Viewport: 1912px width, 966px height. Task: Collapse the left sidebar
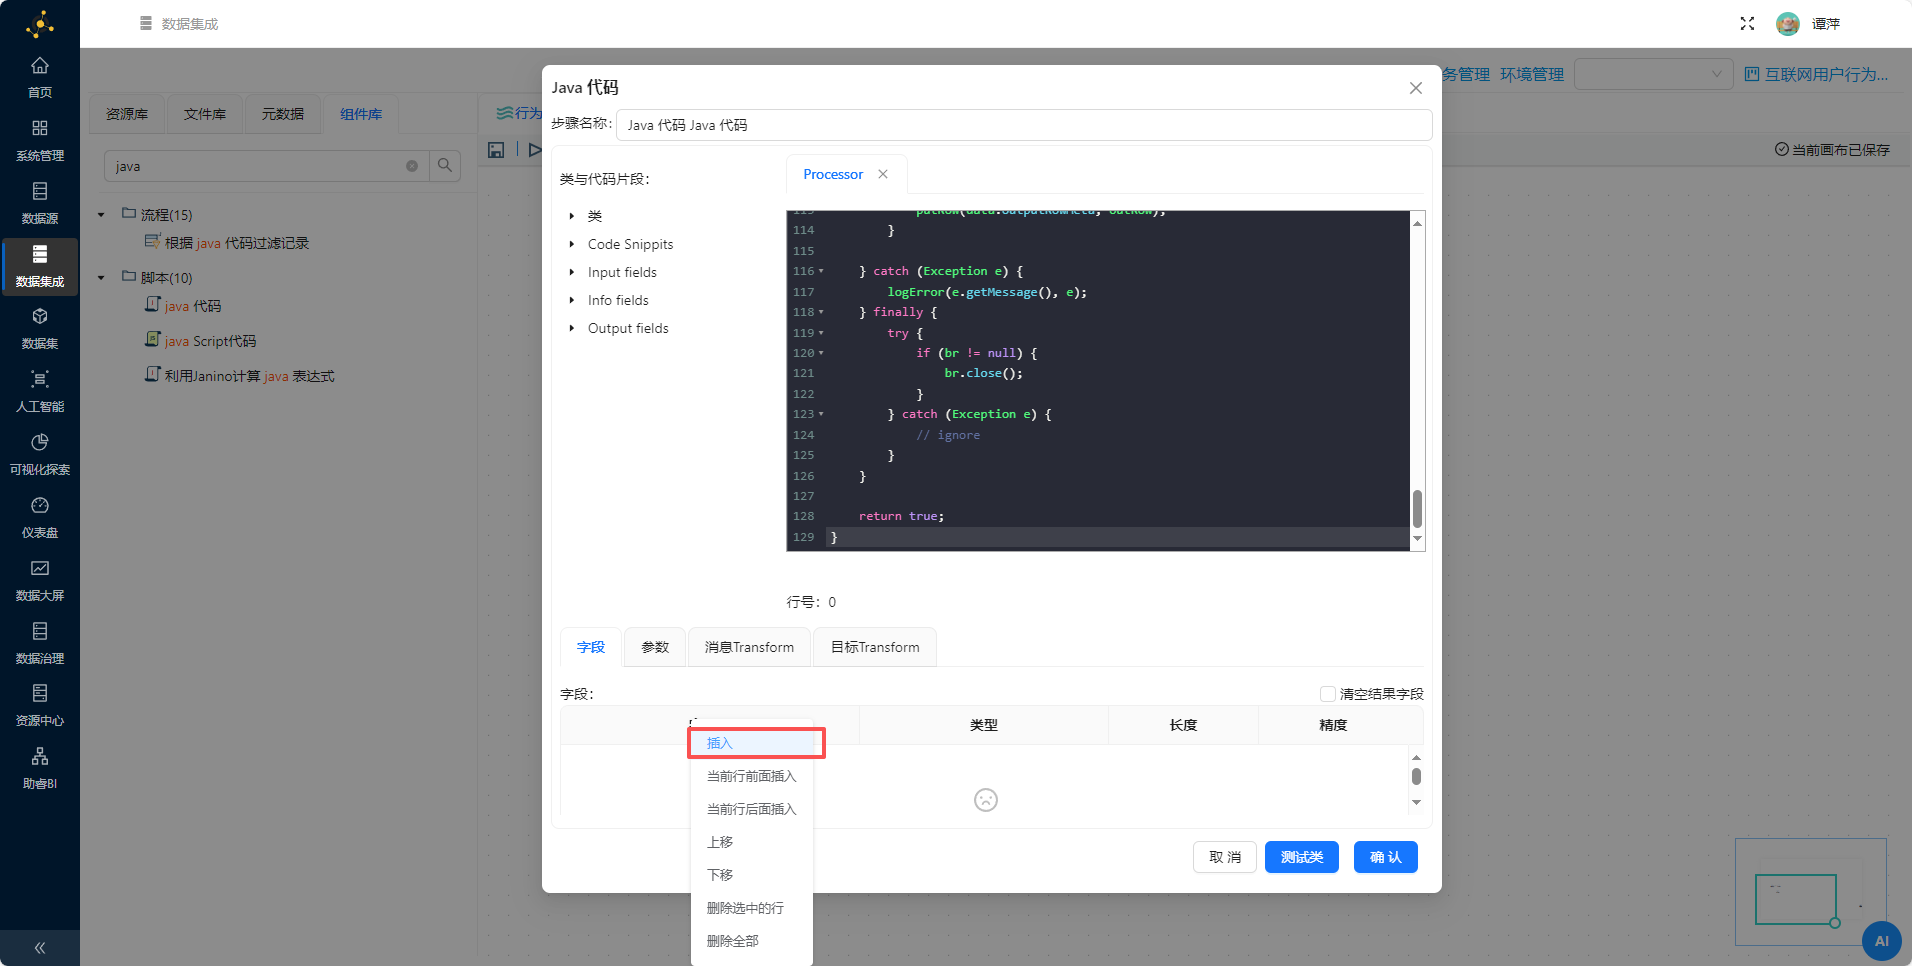click(40, 948)
